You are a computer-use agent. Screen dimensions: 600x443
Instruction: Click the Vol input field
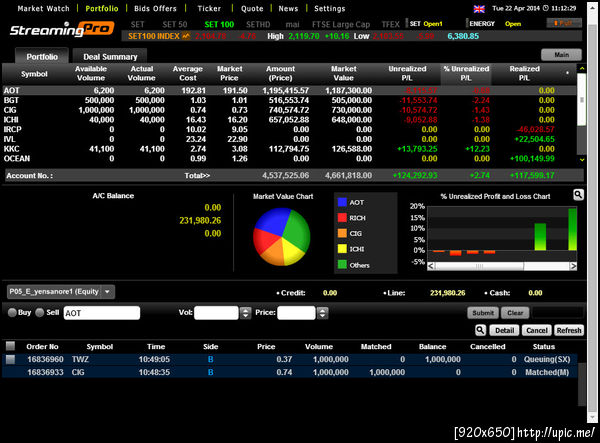click(216, 313)
